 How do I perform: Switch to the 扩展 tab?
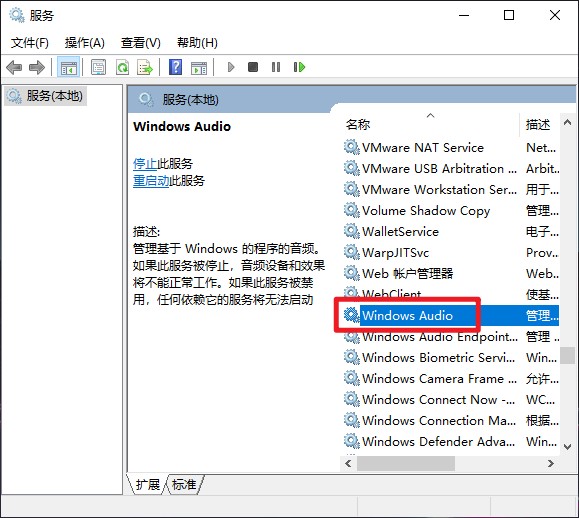[147, 484]
